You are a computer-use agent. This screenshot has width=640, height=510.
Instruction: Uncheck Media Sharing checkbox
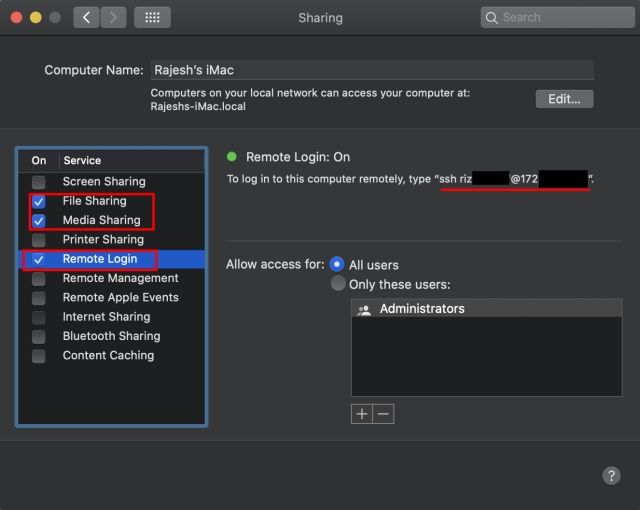(x=39, y=221)
